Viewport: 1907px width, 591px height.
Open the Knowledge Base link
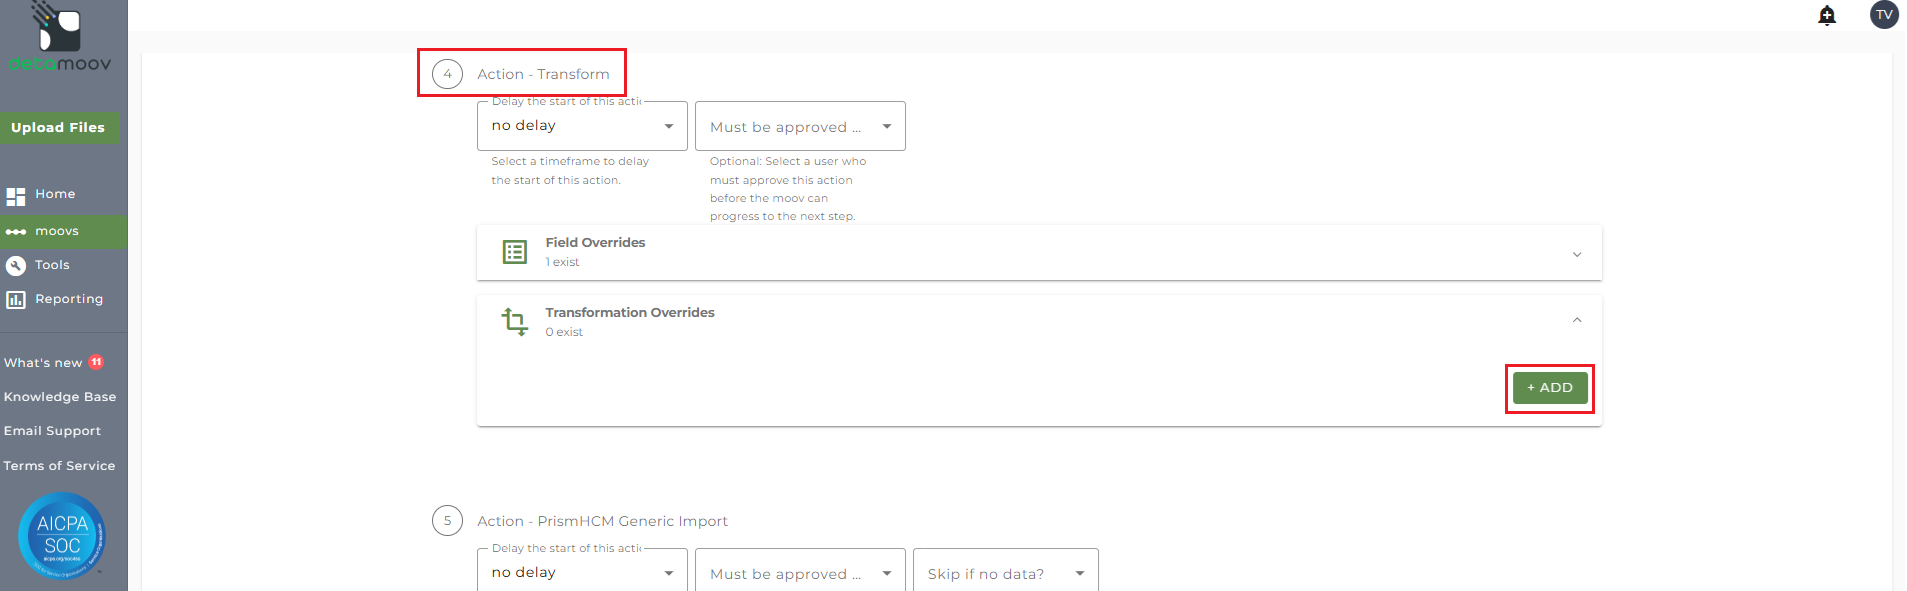(60, 397)
